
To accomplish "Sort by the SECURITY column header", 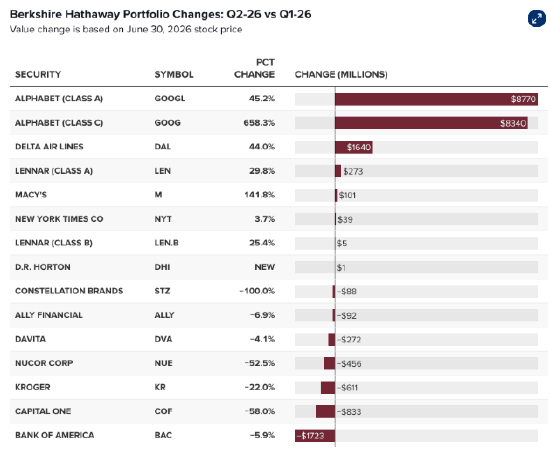I will tap(38, 74).
